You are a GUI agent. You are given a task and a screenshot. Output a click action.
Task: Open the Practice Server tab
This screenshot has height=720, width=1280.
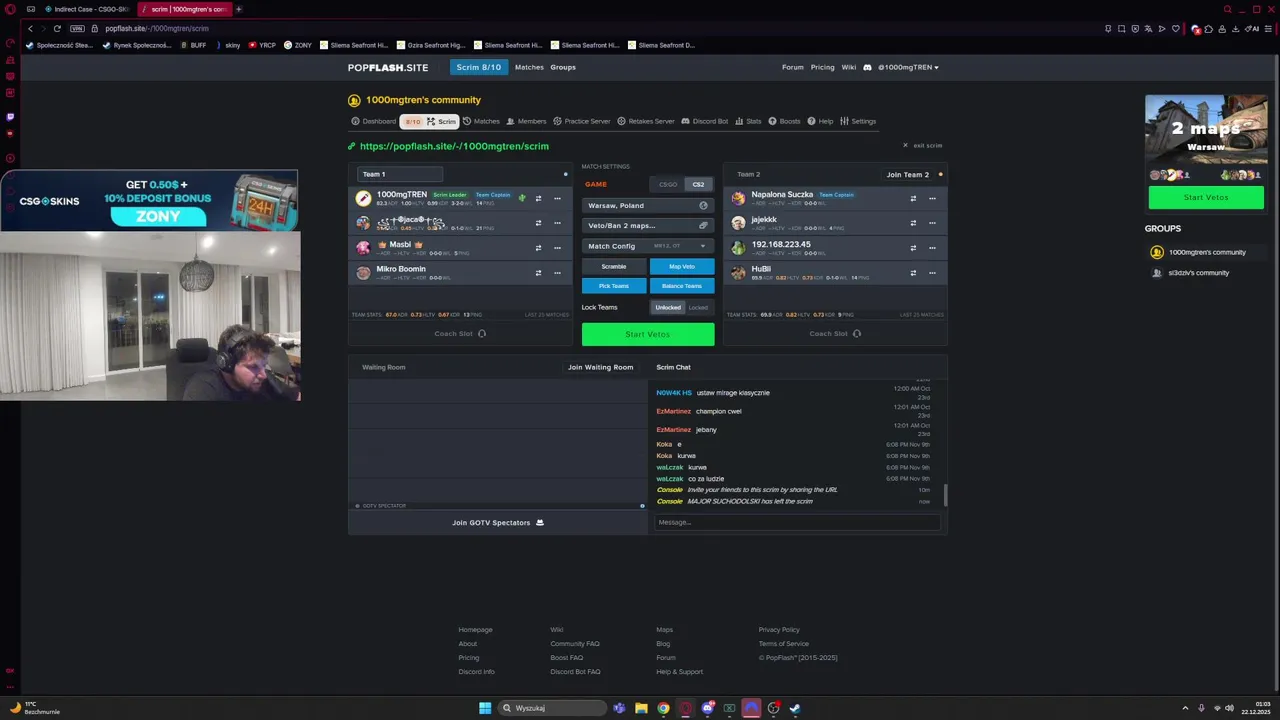pos(581,121)
